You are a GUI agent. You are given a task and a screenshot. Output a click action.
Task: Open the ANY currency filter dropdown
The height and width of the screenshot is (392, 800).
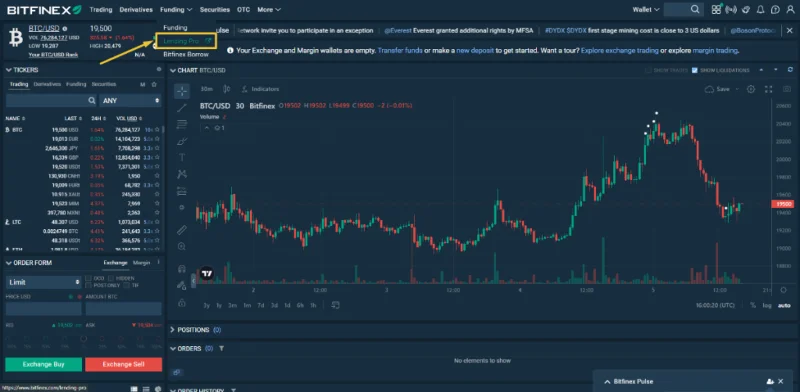tap(131, 101)
